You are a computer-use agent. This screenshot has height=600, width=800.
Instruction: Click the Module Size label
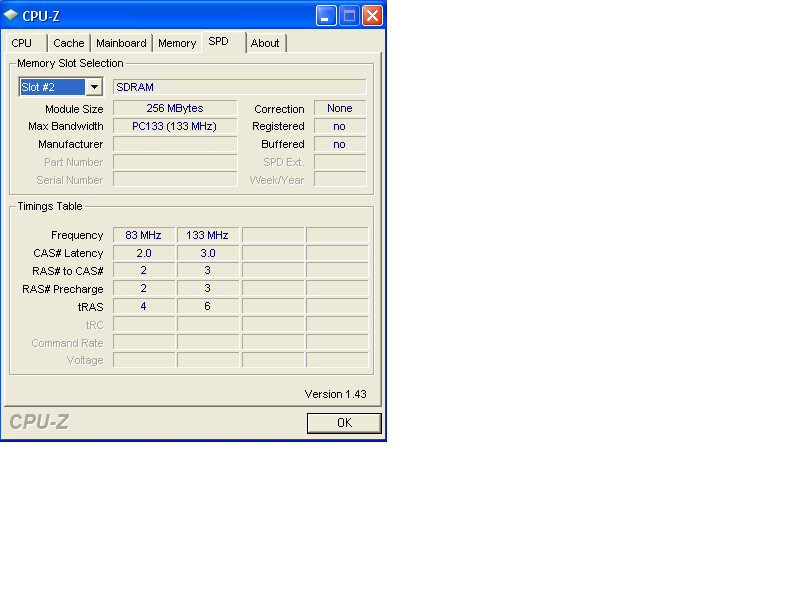coord(74,109)
